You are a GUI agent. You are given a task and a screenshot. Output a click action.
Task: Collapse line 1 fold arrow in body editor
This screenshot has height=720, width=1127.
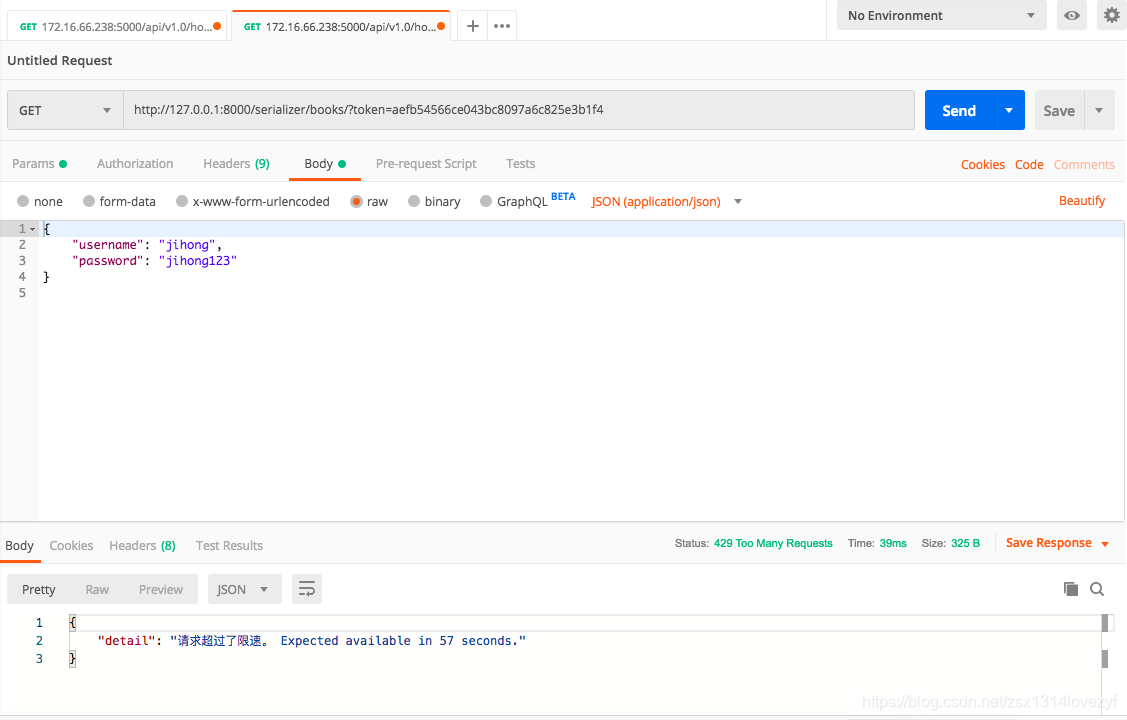pos(32,229)
